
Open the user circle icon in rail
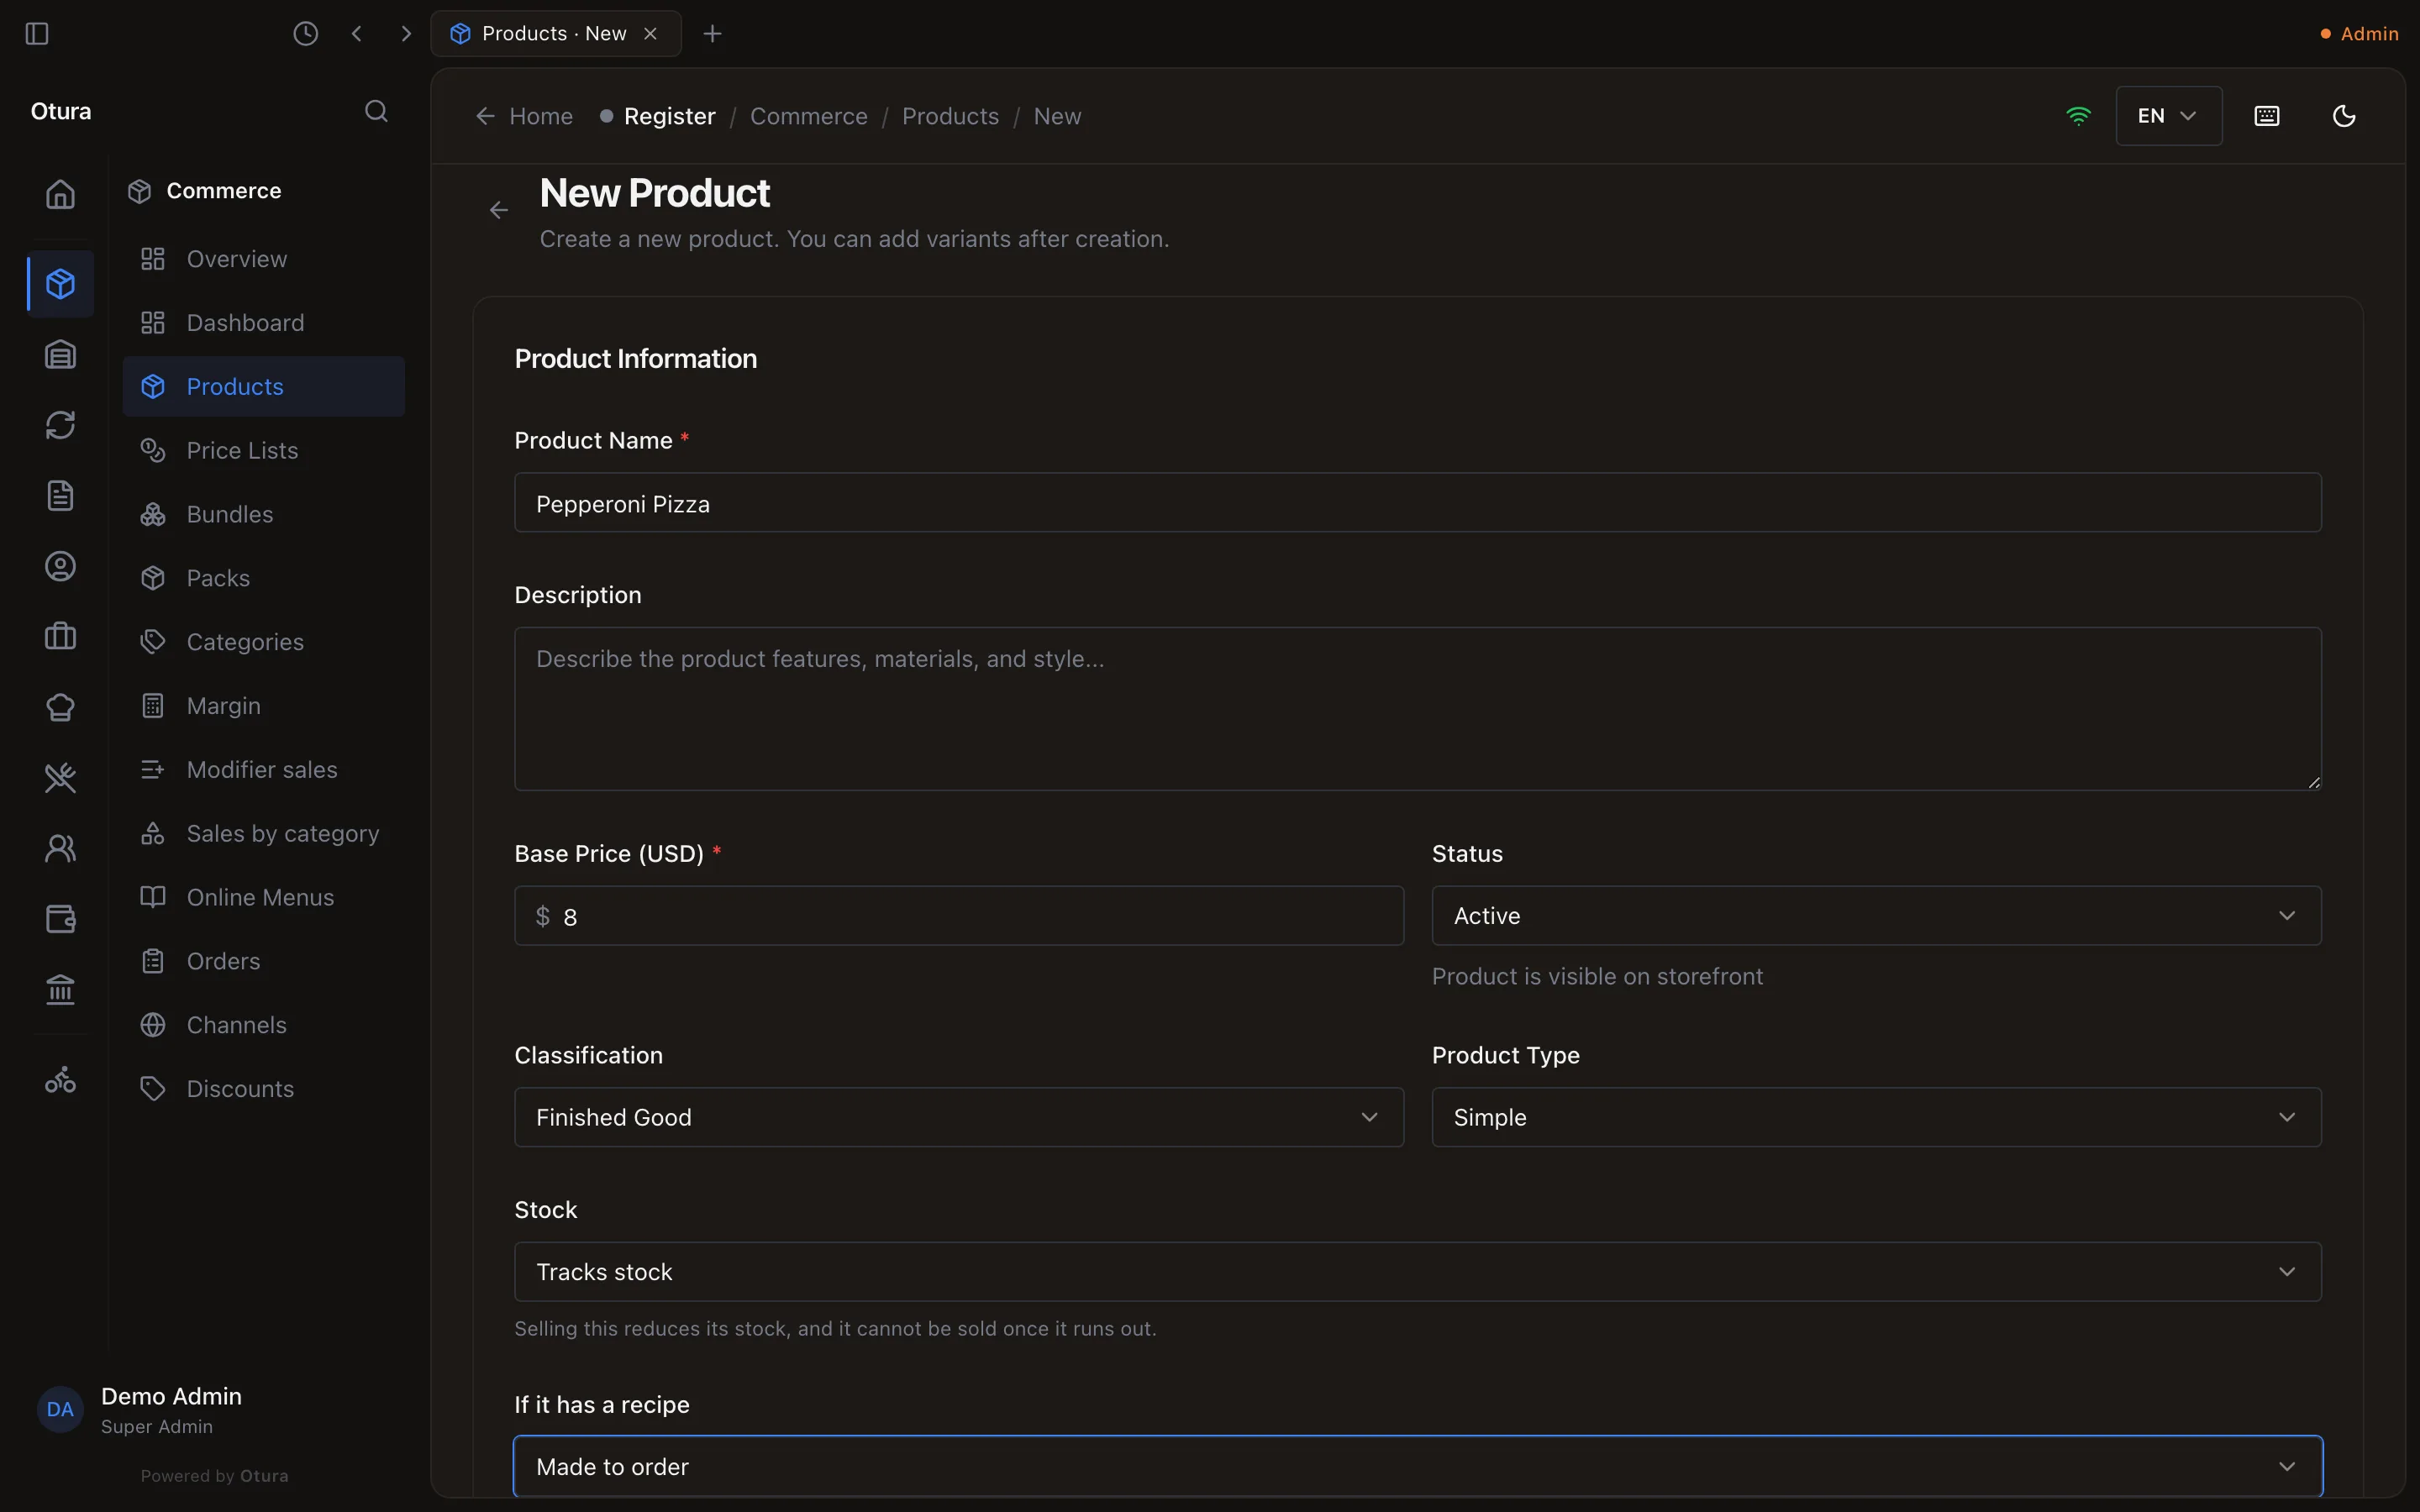(60, 567)
